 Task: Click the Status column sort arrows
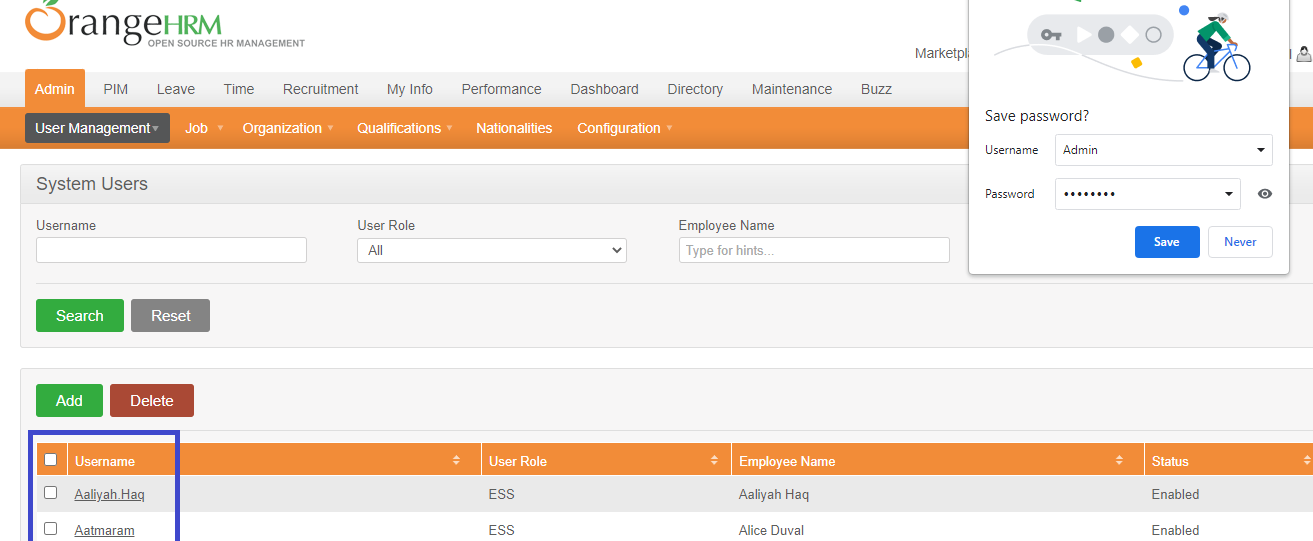pyautogui.click(x=1306, y=460)
